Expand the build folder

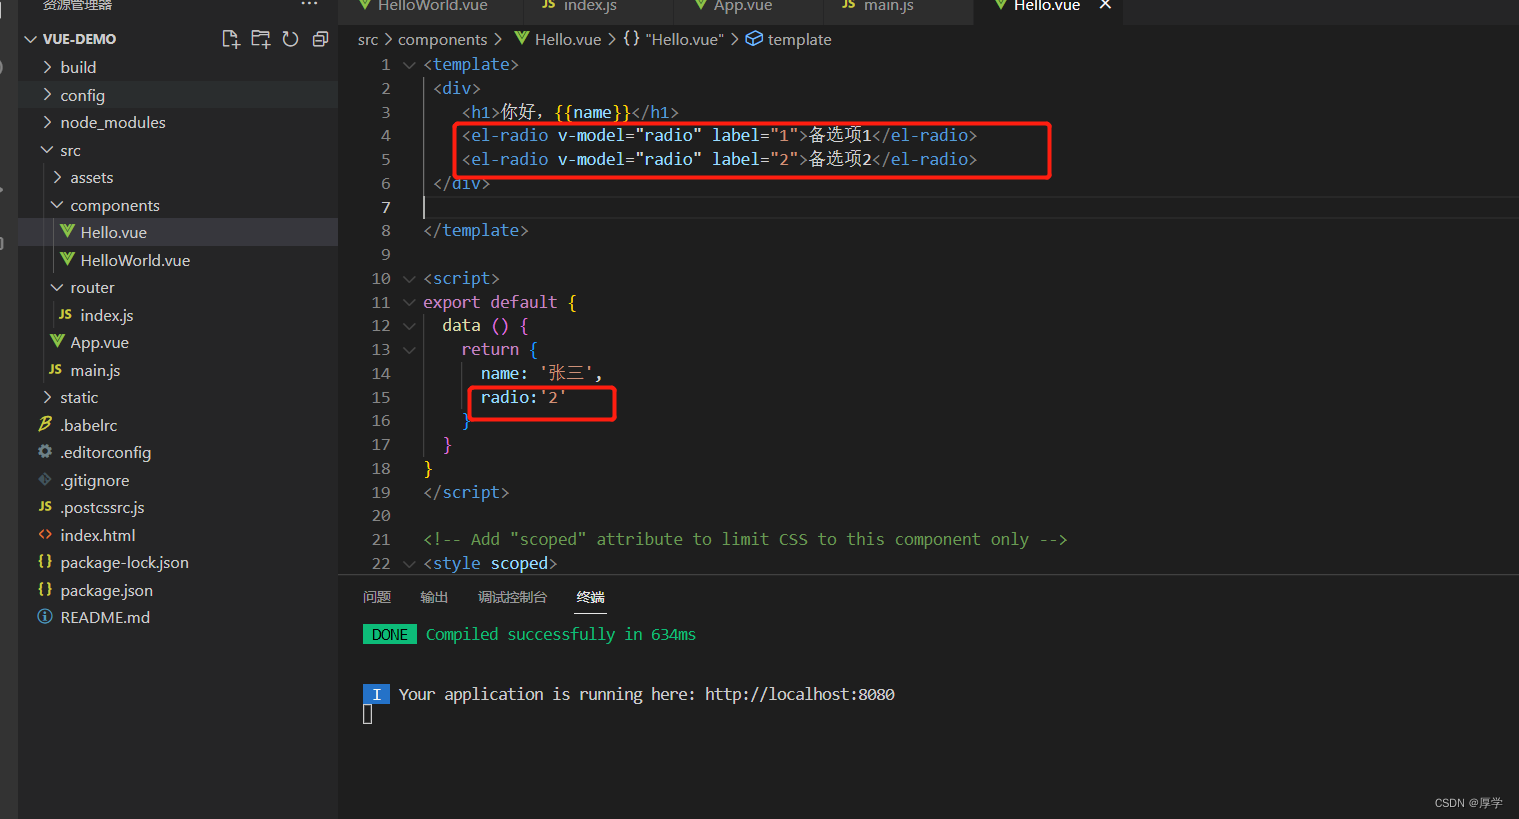(47, 67)
